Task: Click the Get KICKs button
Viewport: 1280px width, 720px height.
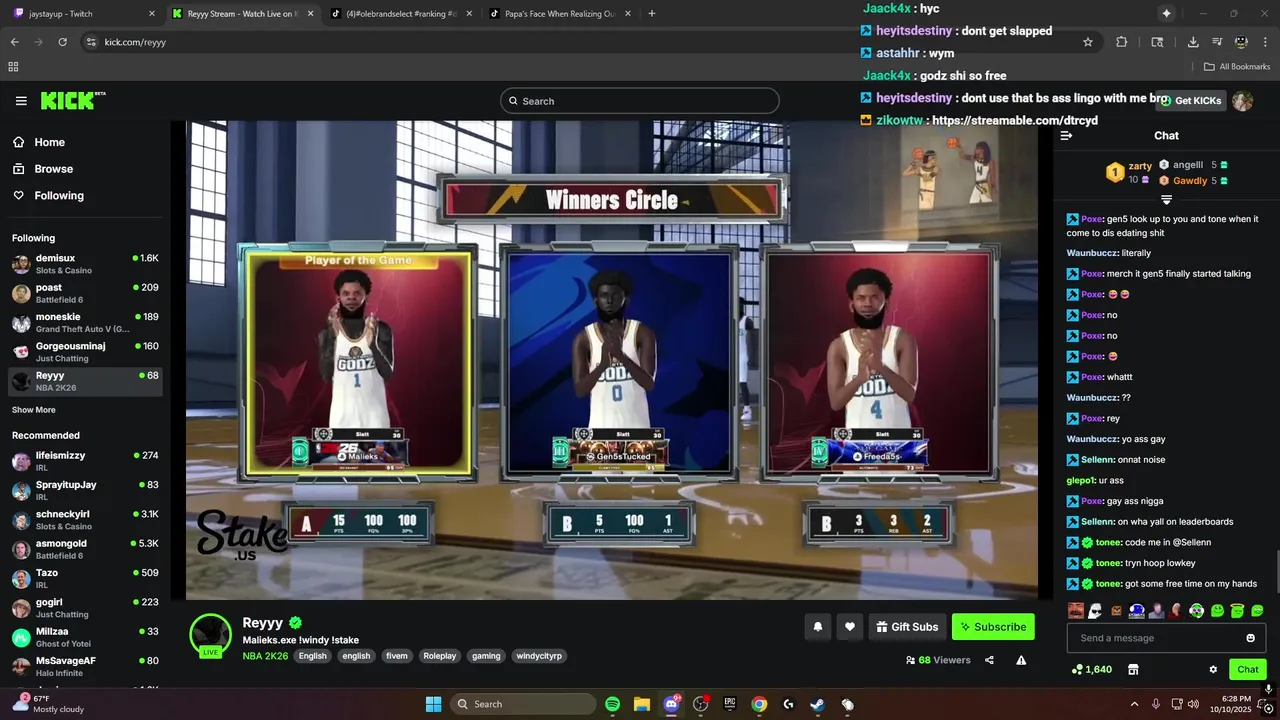Action: click(x=1190, y=101)
